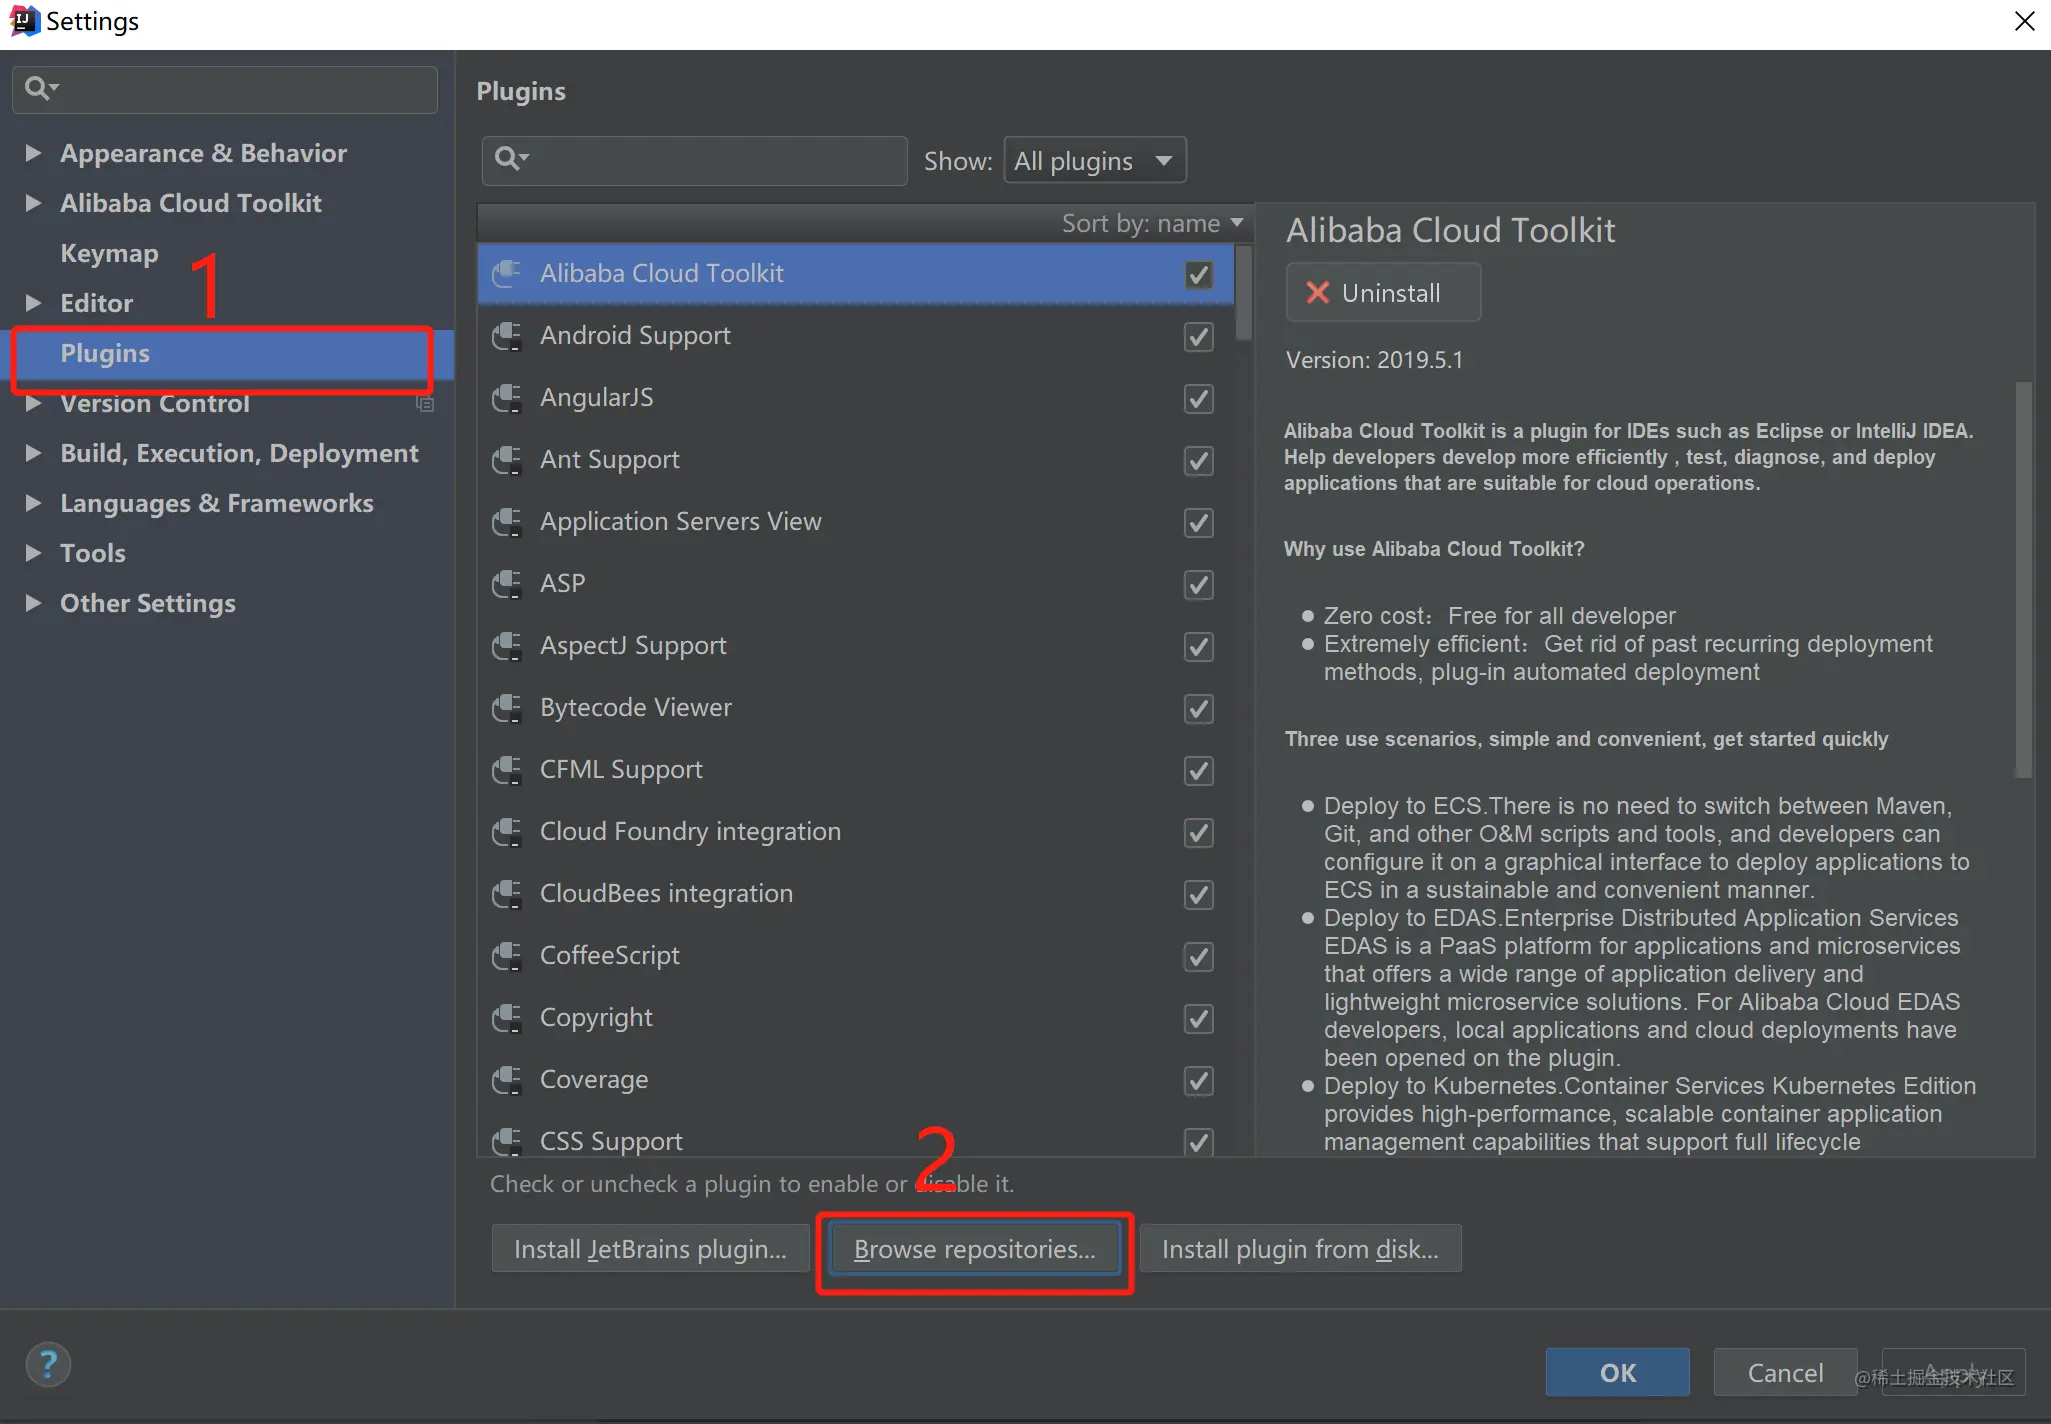Toggle the Copyright plugin checkbox

[1198, 1019]
